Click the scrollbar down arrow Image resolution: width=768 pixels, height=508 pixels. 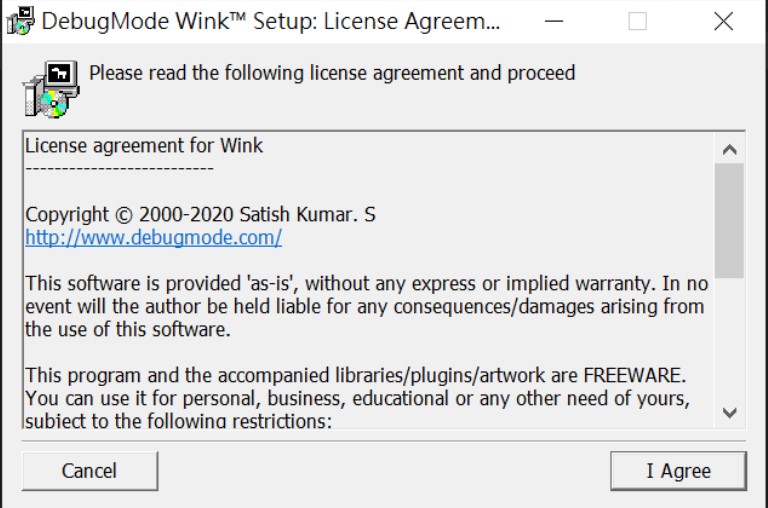click(729, 412)
